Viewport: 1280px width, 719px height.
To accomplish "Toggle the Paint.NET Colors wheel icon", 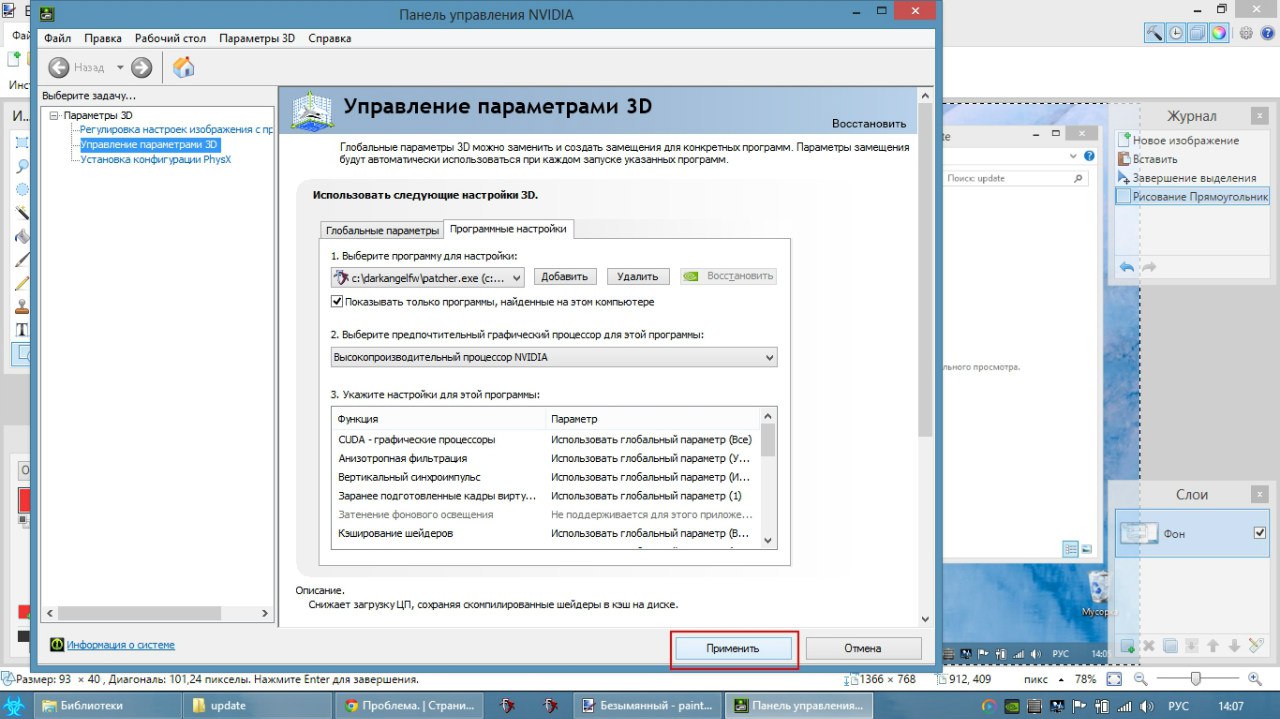I will pos(1219,32).
